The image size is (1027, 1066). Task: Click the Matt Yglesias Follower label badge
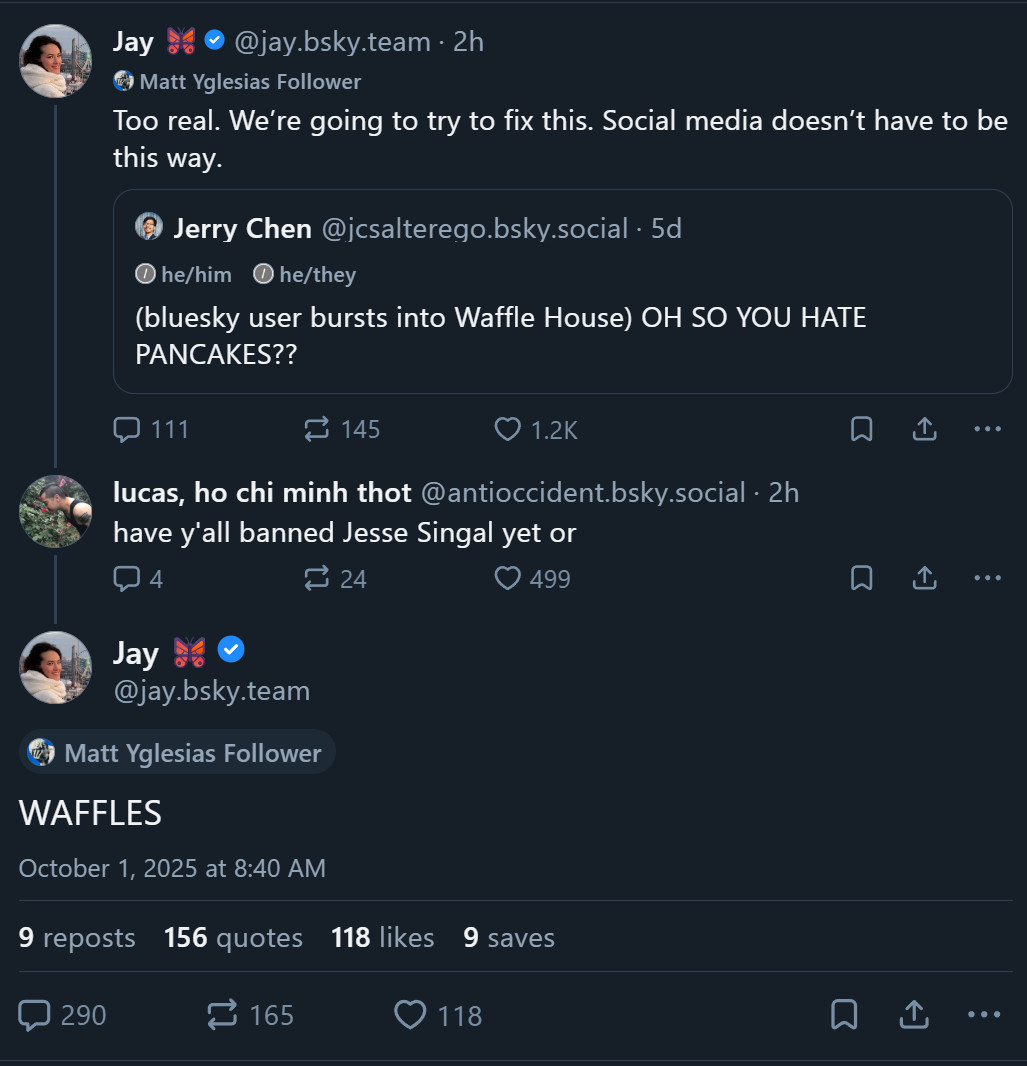(x=177, y=753)
